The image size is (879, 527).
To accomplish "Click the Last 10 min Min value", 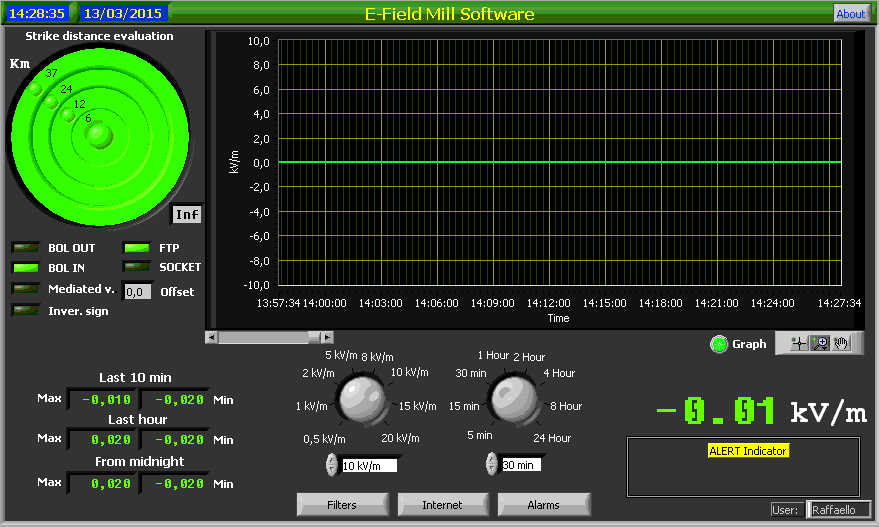I will coord(175,399).
